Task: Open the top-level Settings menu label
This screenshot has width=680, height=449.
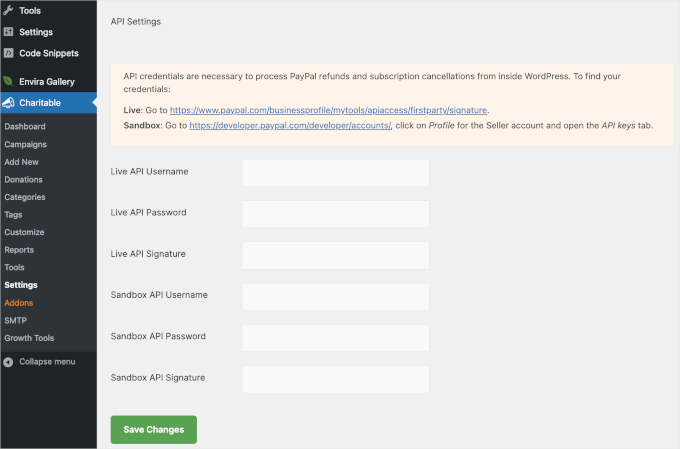Action: coord(36,32)
